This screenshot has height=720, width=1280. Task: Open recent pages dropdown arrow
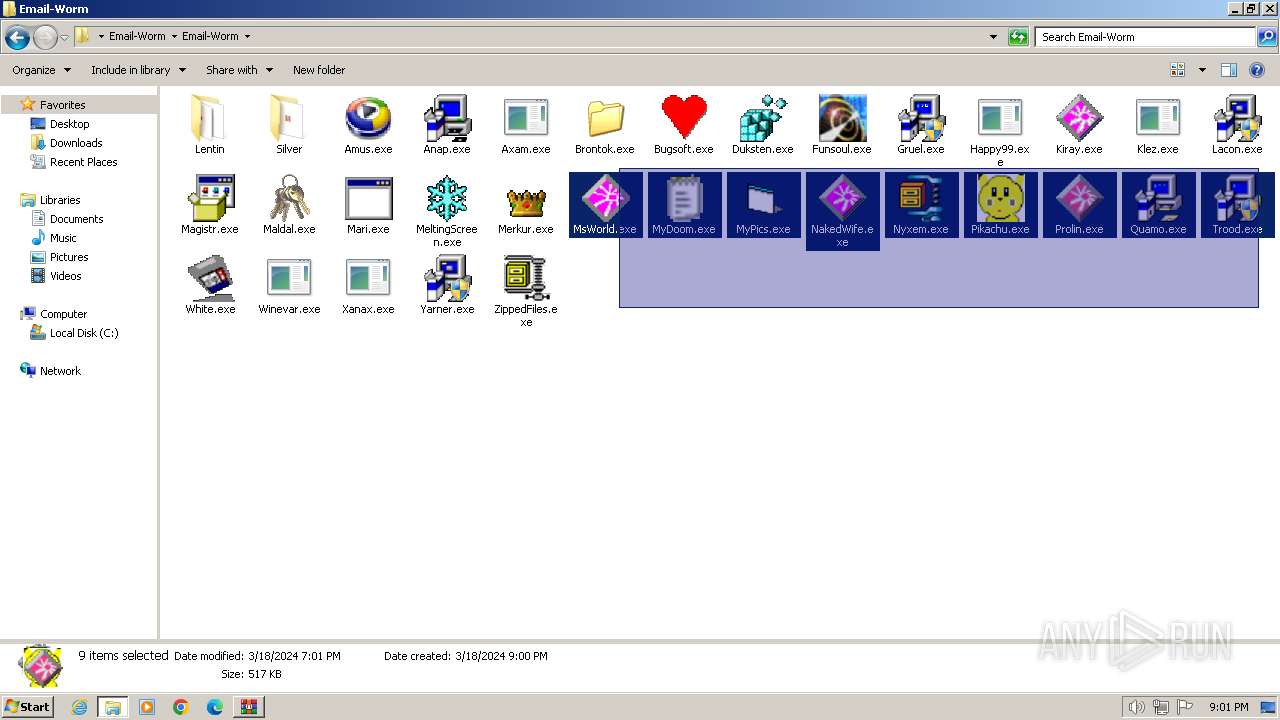[65, 38]
